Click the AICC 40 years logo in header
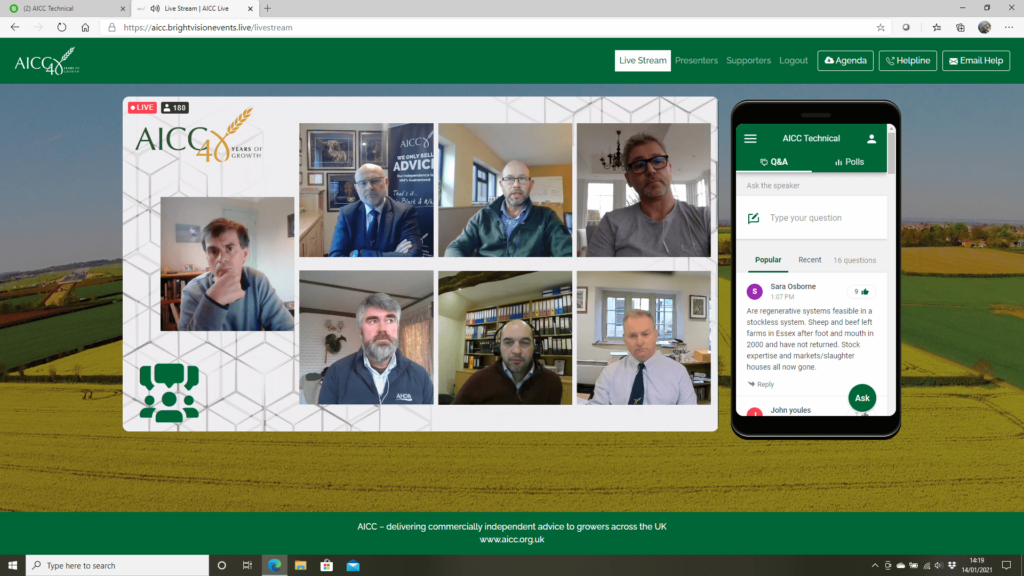Image resolution: width=1024 pixels, height=576 pixels. [x=47, y=61]
